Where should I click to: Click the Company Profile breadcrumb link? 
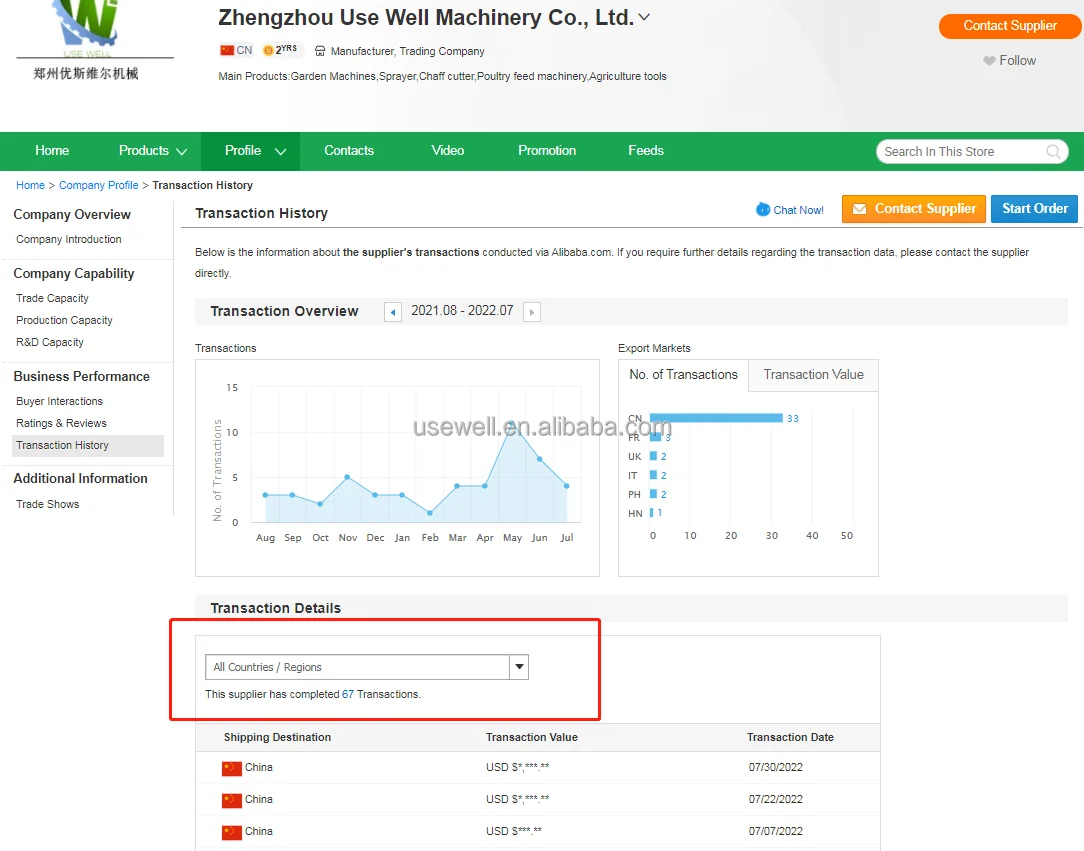(x=98, y=185)
